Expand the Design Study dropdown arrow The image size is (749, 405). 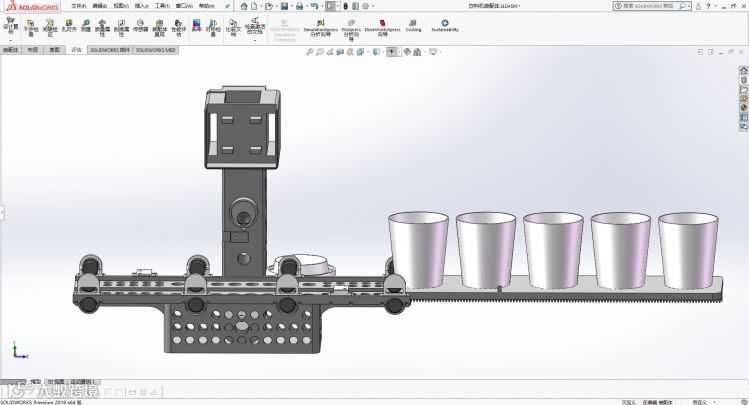point(11,41)
